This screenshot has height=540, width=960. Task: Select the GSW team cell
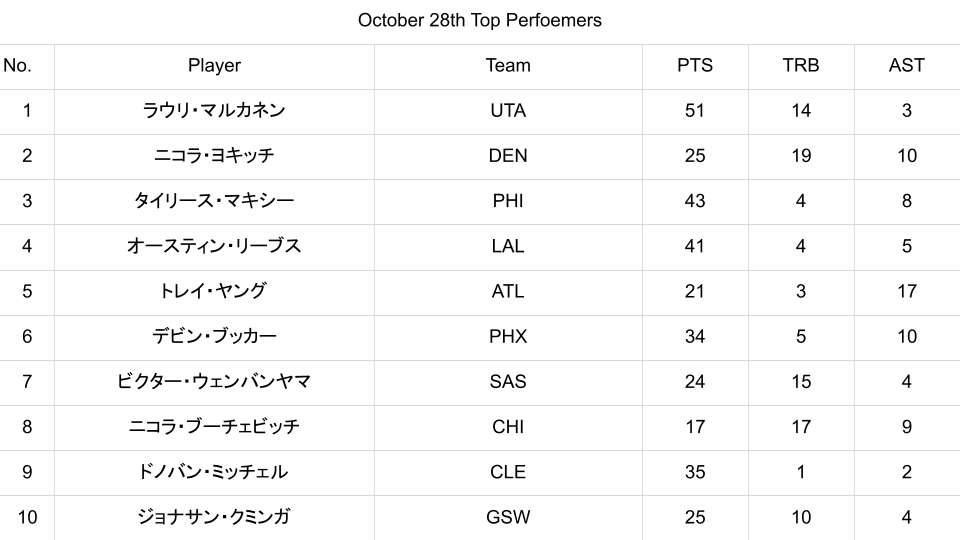[x=508, y=518]
